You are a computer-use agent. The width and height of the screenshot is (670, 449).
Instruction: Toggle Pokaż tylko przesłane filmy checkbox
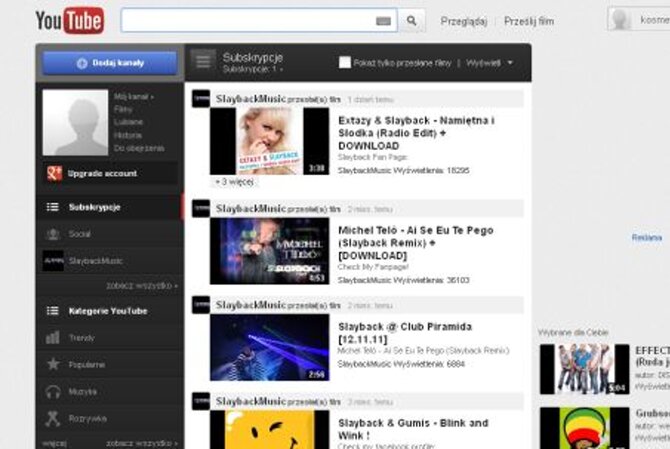click(x=344, y=62)
